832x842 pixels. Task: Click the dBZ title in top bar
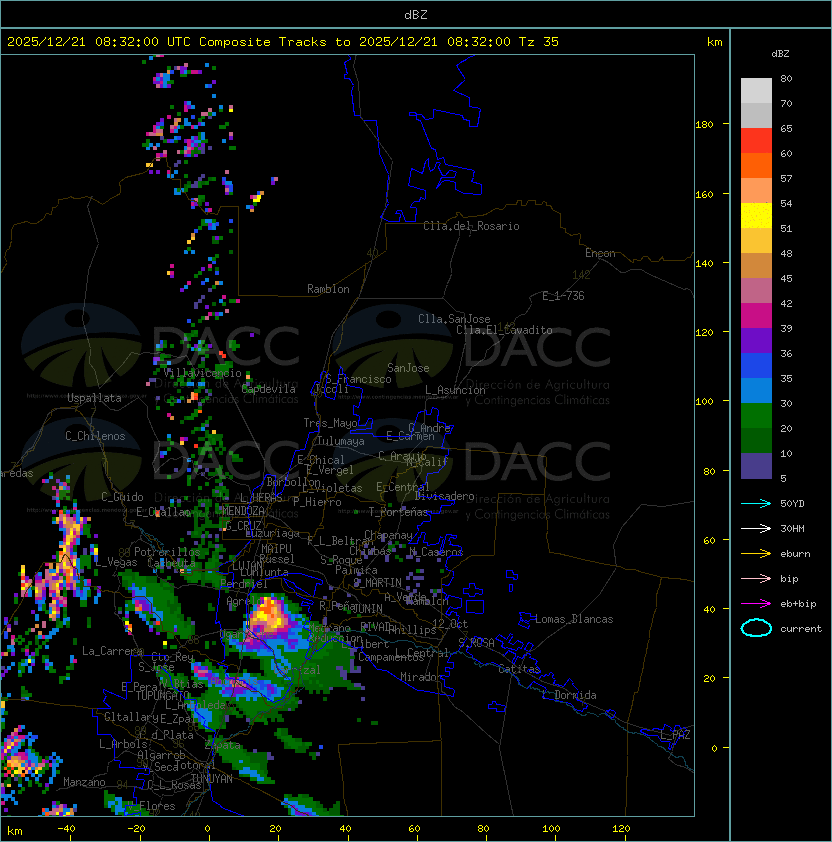point(416,14)
